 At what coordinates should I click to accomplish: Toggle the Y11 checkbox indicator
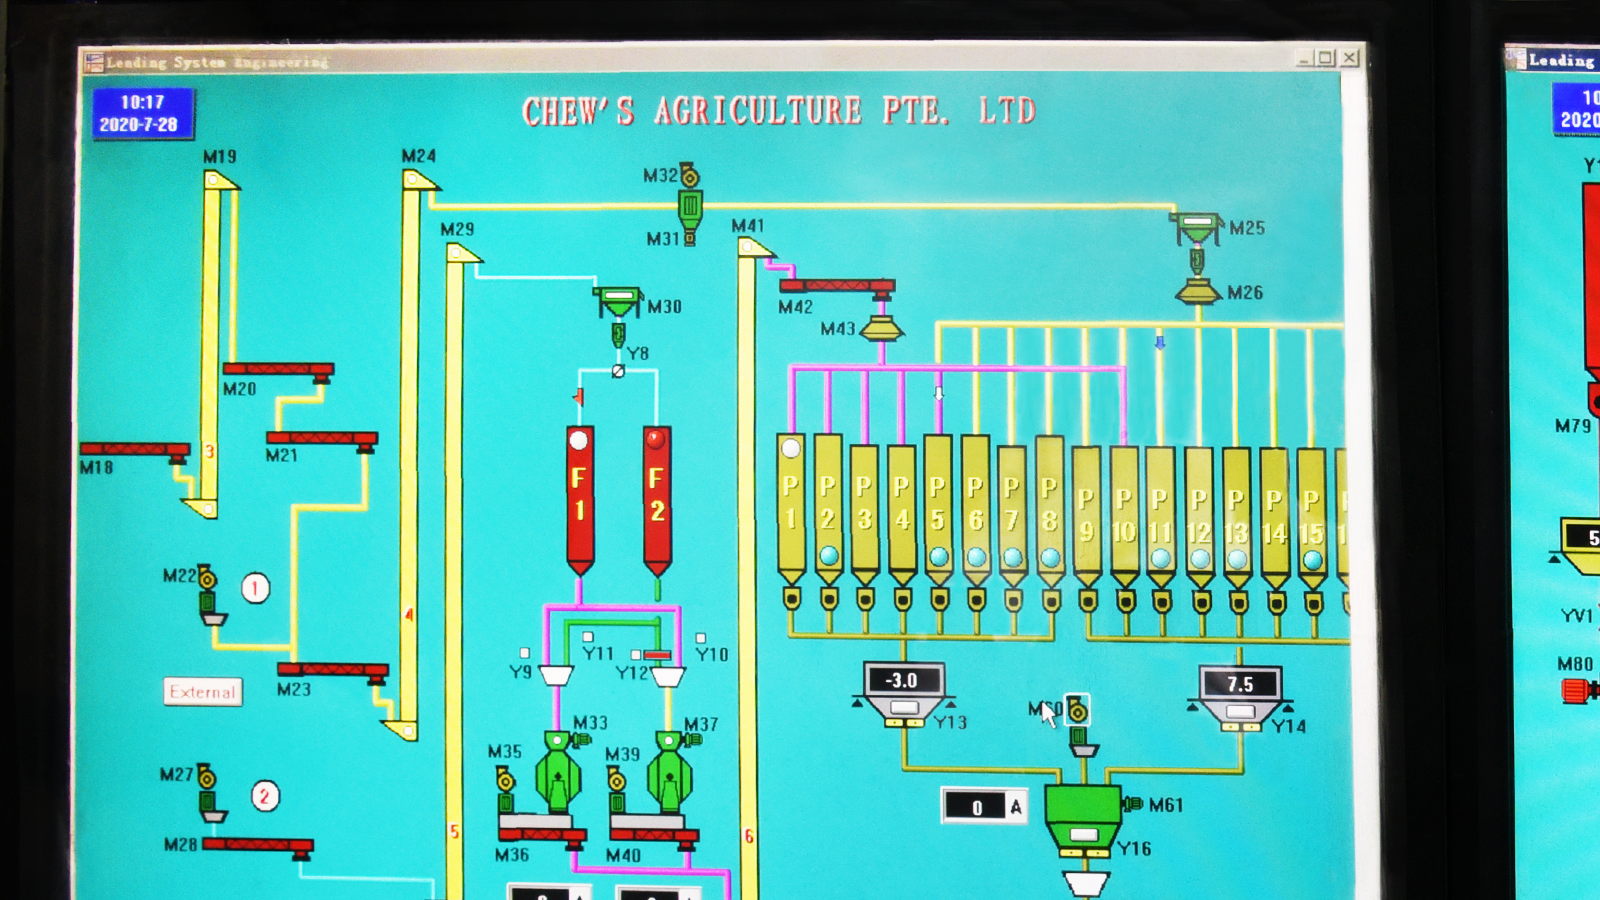[588, 637]
